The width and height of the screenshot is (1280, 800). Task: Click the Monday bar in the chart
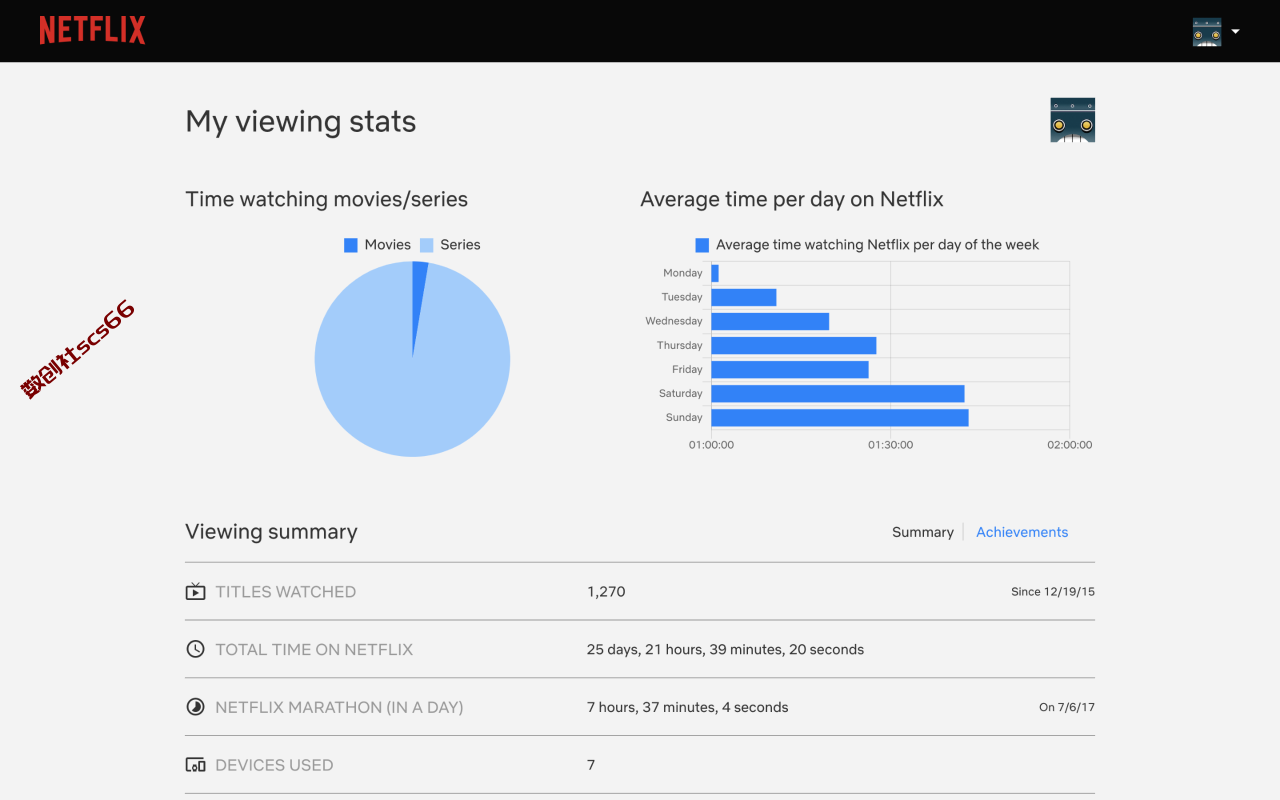point(715,273)
